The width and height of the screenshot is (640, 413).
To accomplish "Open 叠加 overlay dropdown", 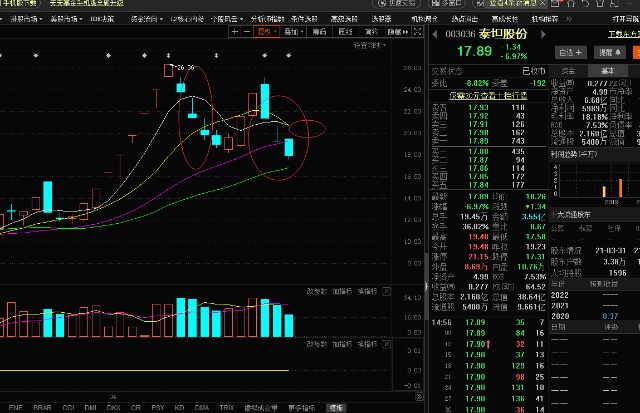I will 294,32.
